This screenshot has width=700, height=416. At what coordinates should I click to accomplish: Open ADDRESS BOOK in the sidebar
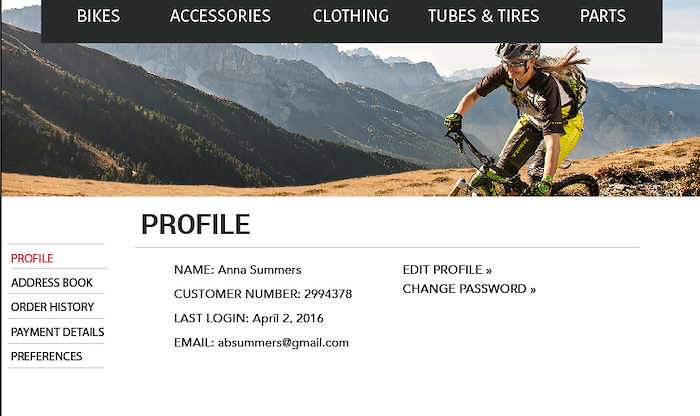tap(52, 283)
